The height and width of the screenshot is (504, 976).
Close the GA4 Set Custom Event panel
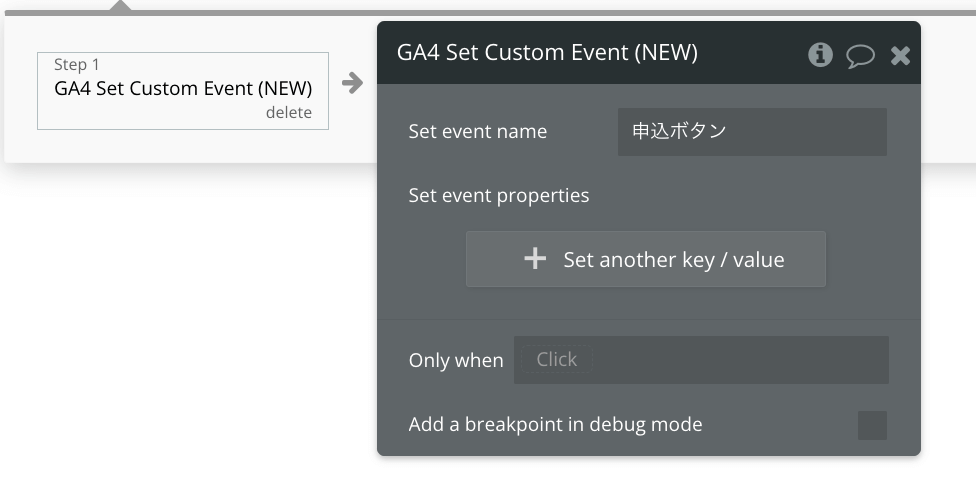900,56
